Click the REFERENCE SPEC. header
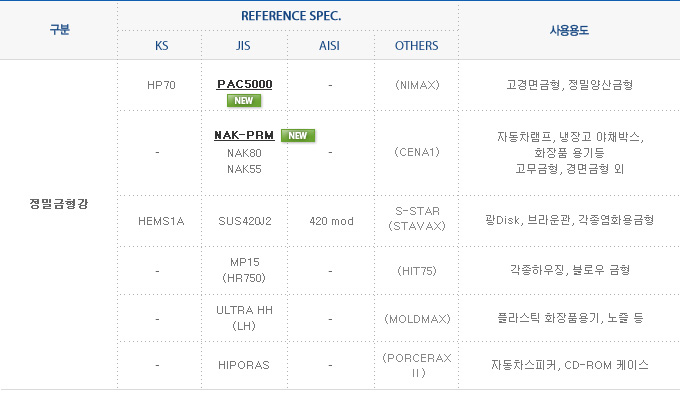This screenshot has width=680, height=400. (x=291, y=16)
